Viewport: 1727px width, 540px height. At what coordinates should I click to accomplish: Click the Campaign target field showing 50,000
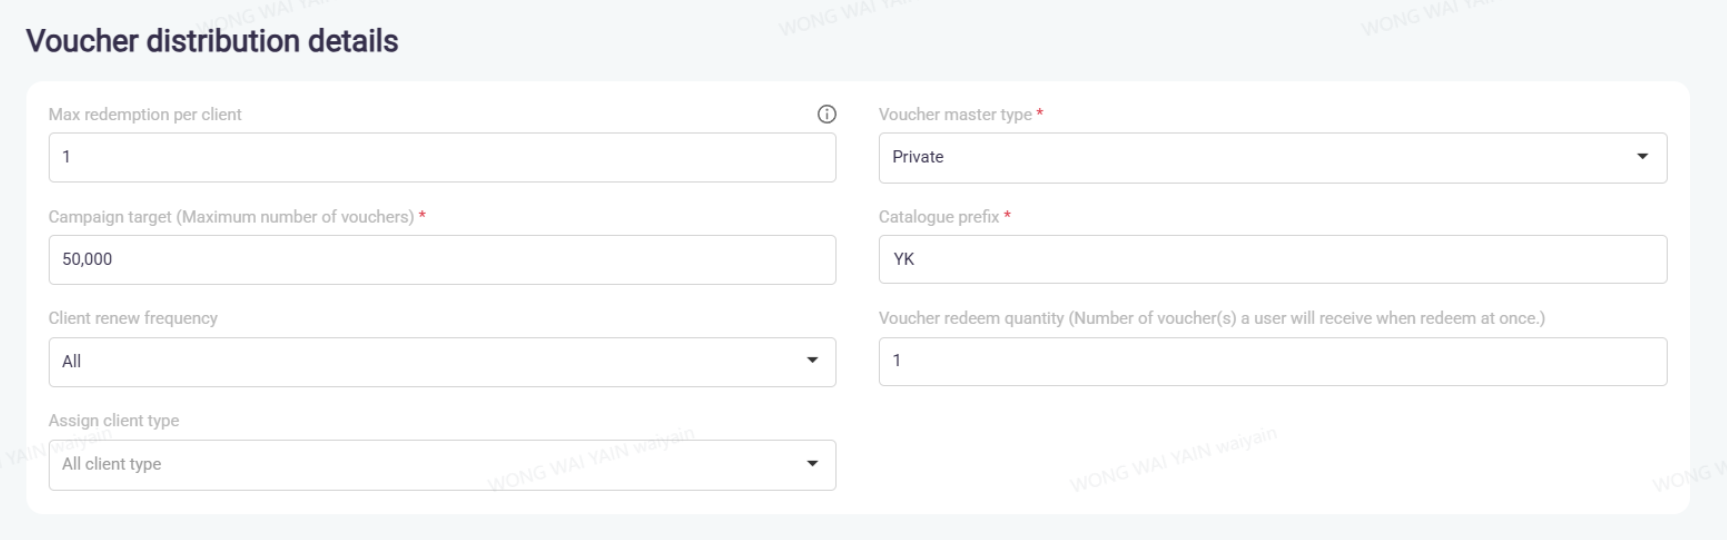click(x=440, y=260)
